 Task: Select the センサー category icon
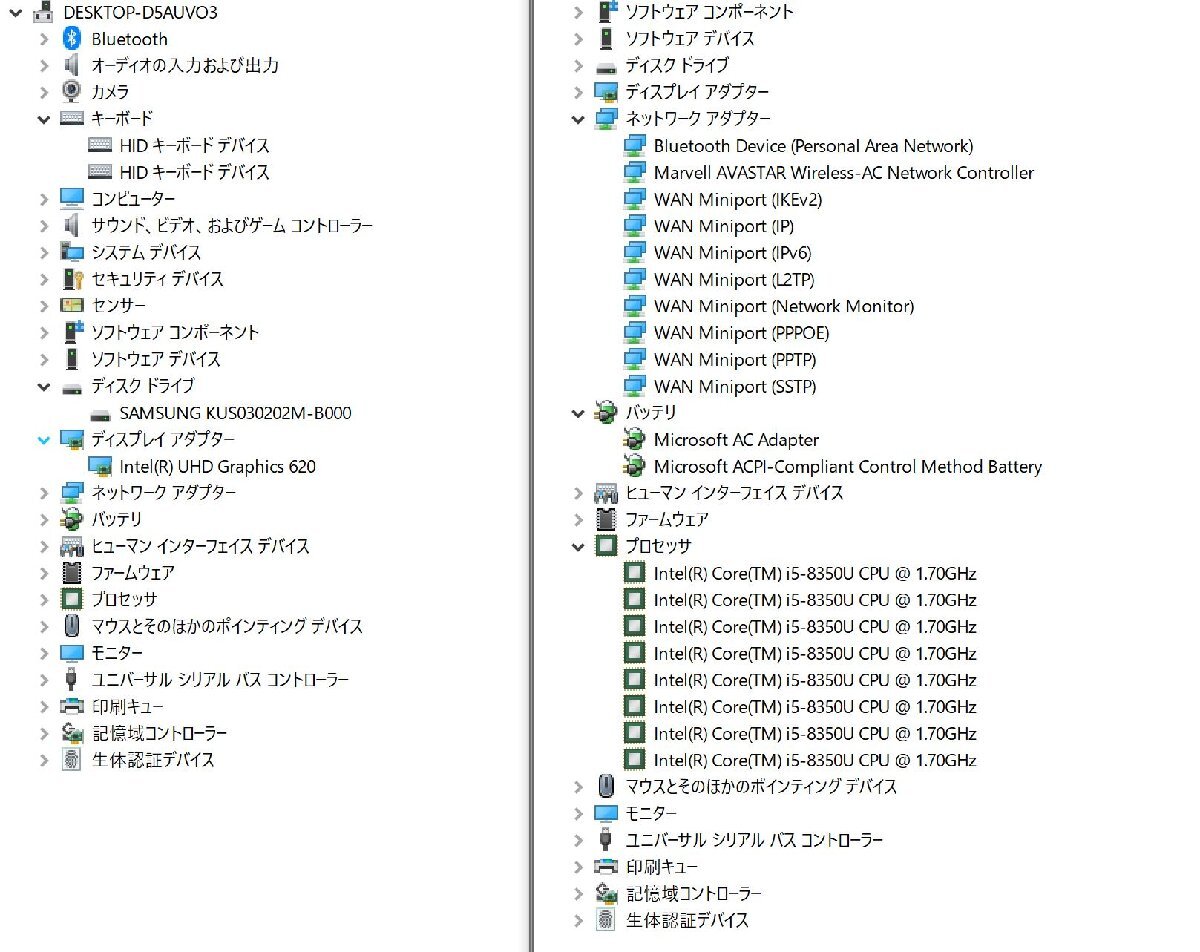click(71, 305)
